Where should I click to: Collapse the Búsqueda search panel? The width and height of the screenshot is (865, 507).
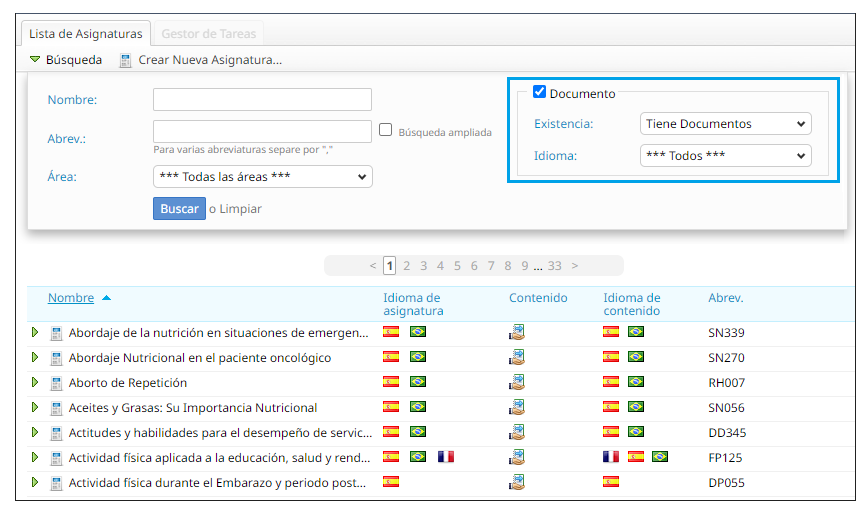pos(66,60)
